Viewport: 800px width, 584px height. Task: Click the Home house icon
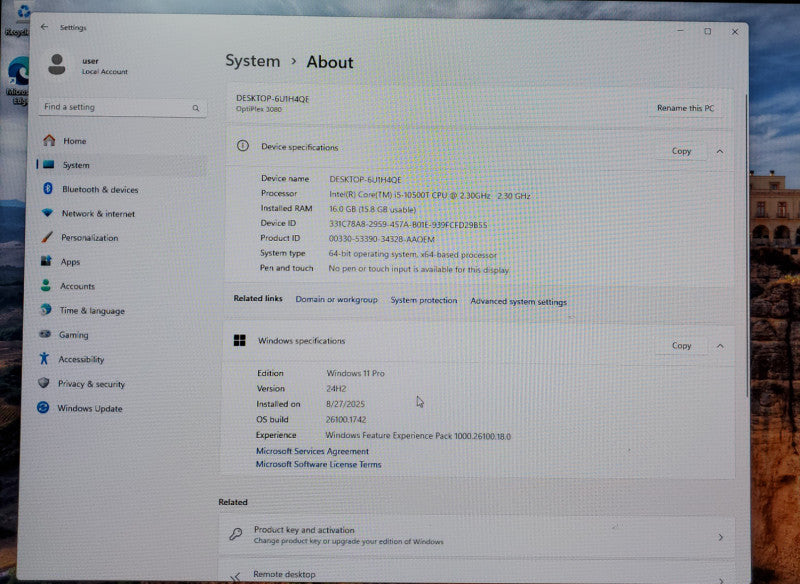[49, 140]
